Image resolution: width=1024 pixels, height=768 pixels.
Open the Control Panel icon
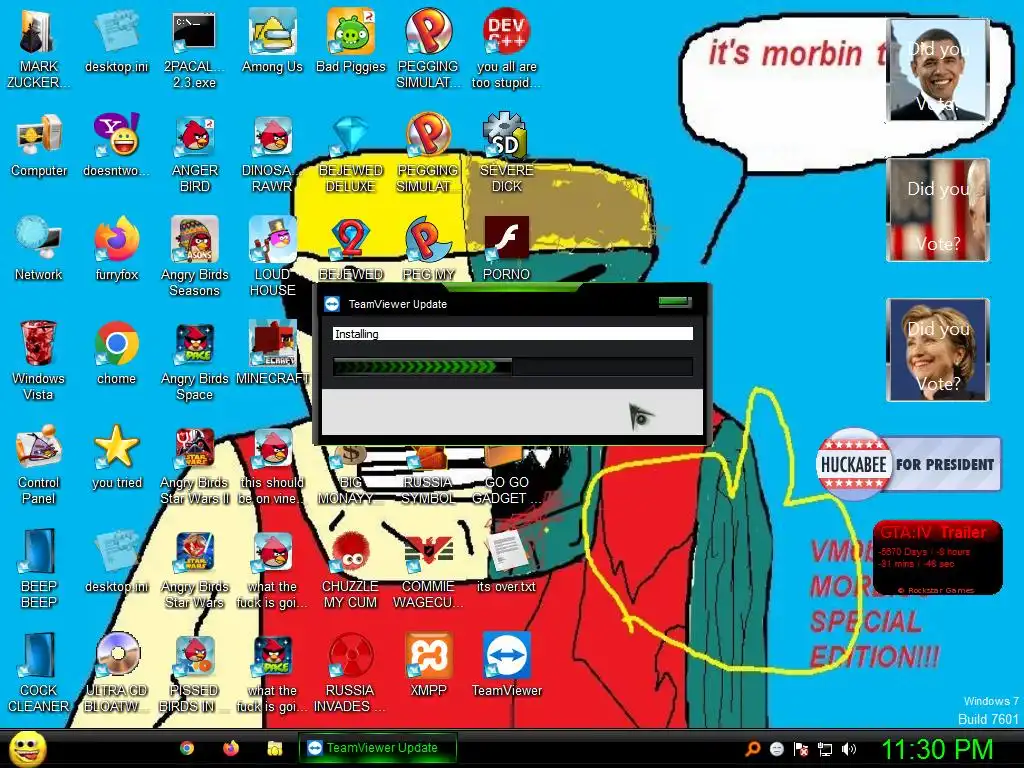[x=39, y=464]
